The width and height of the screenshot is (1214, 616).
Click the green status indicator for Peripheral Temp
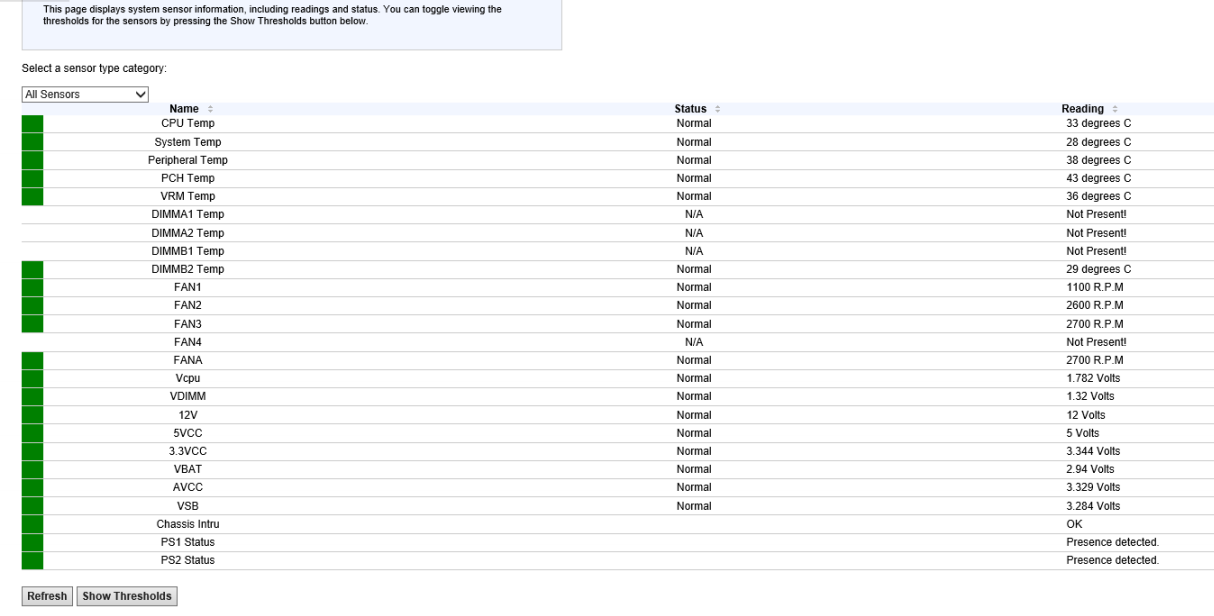coord(33,160)
